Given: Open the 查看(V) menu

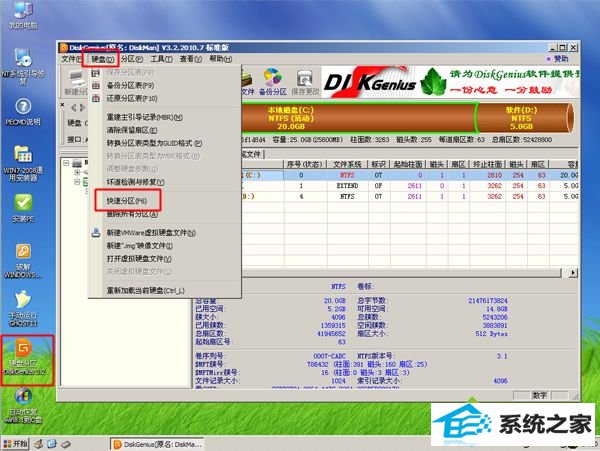Looking at the screenshot, I should 191,59.
